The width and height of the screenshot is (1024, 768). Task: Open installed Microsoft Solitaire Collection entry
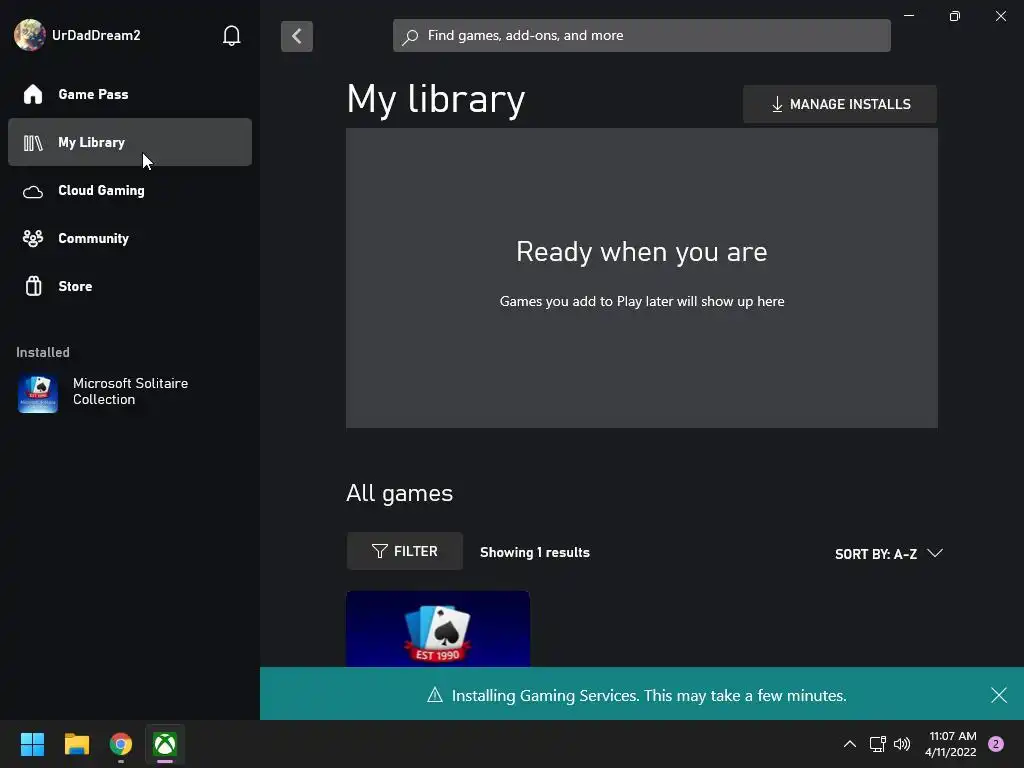[x=130, y=392]
